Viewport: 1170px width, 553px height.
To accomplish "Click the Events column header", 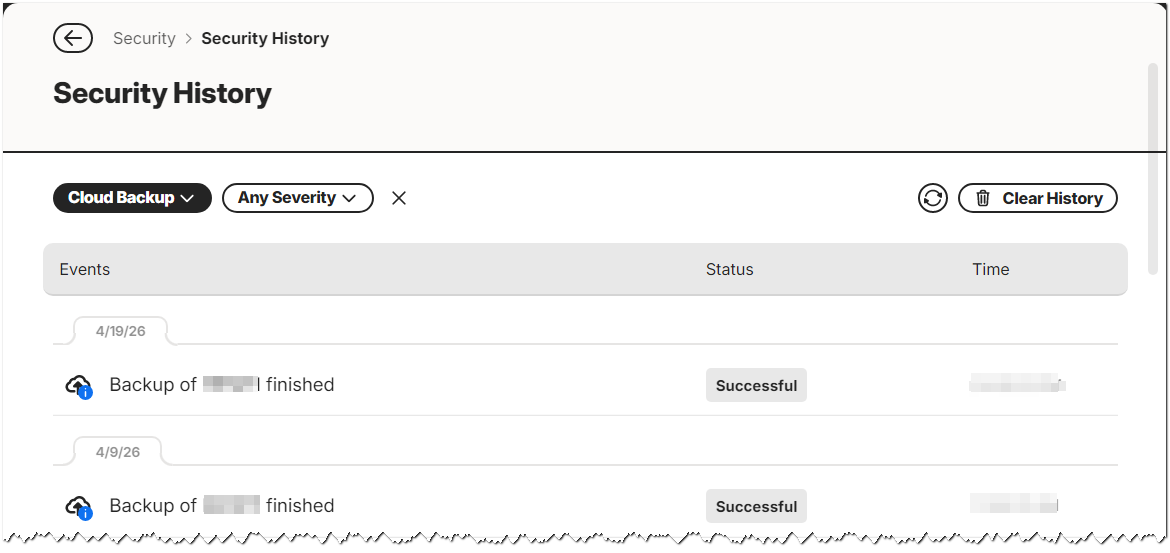I will click(x=84, y=269).
